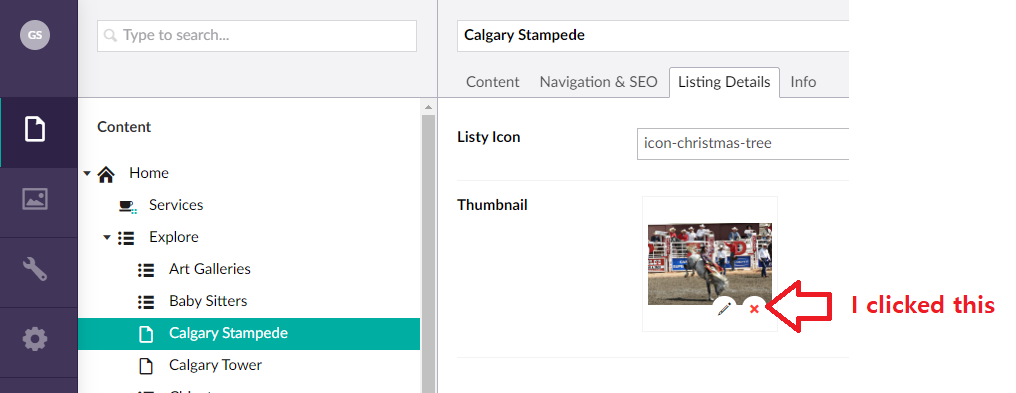
Task: Click the Home house icon in tree
Action: [x=106, y=174]
